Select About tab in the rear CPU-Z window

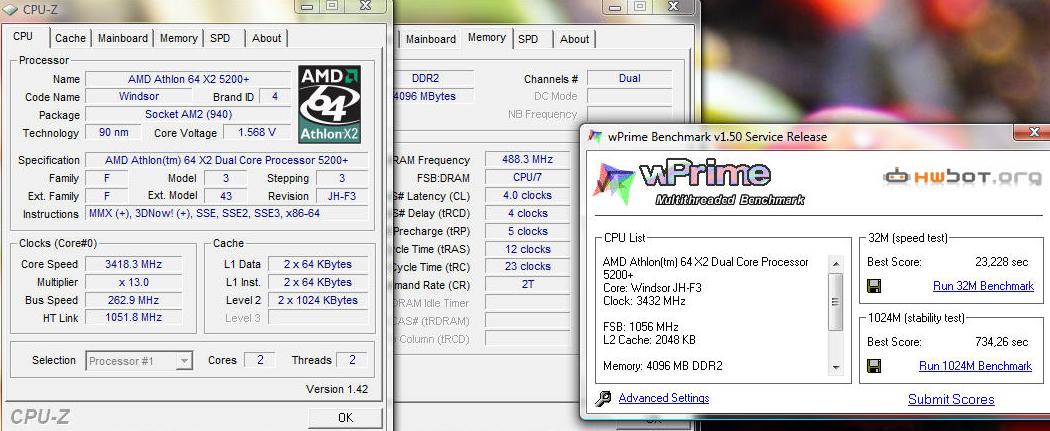coord(575,39)
